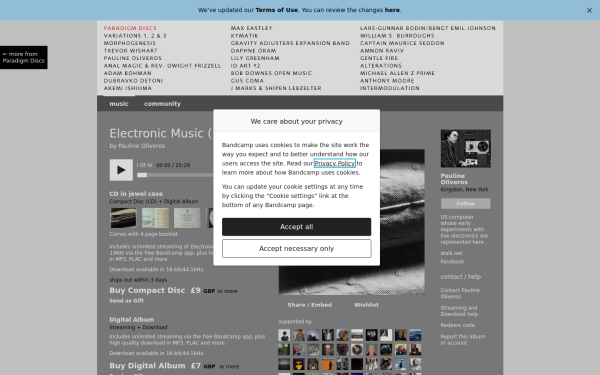
Task: Open Gentle Fire artist link
Action: click(378, 58)
